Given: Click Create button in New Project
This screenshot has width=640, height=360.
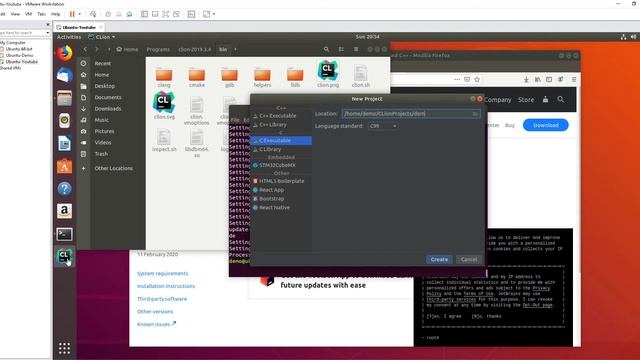Looking at the screenshot, I should (439, 260).
